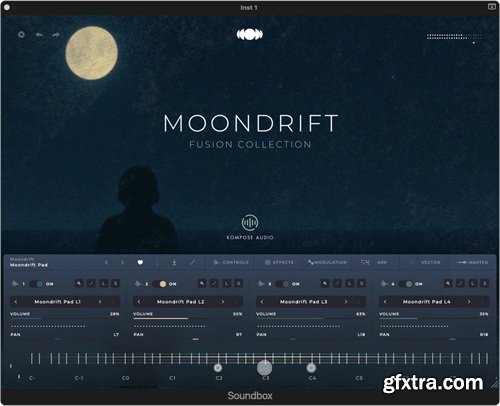Open the three-dot preset options menu

point(157,262)
